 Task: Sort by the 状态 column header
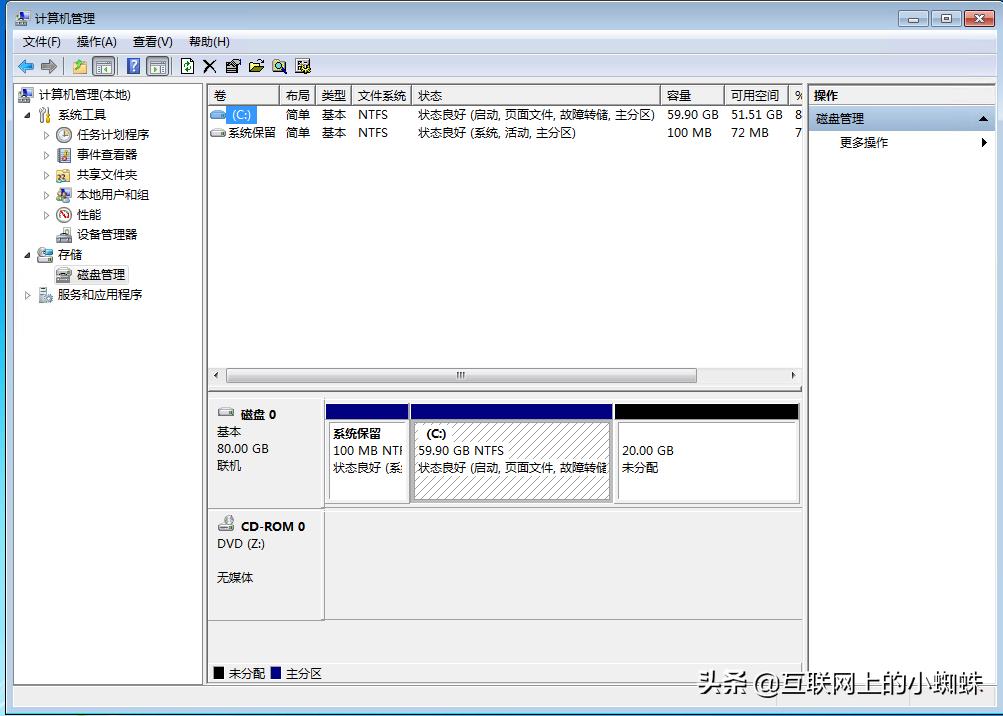(536, 95)
